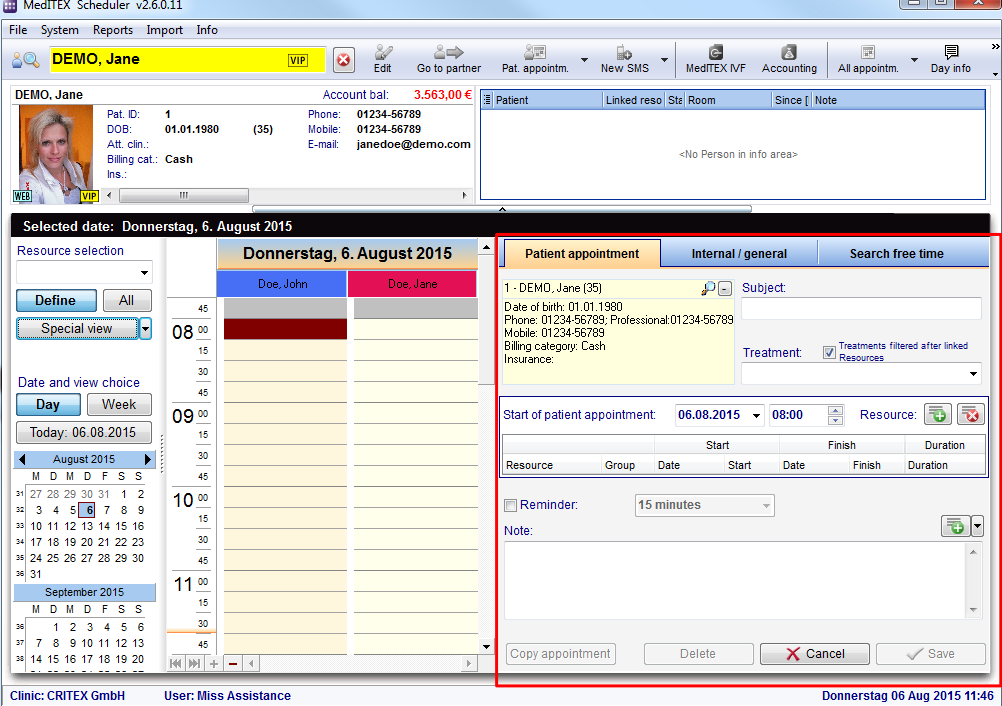This screenshot has width=1002, height=706.
Task: Add a resource with green plus icon
Action: click(937, 415)
